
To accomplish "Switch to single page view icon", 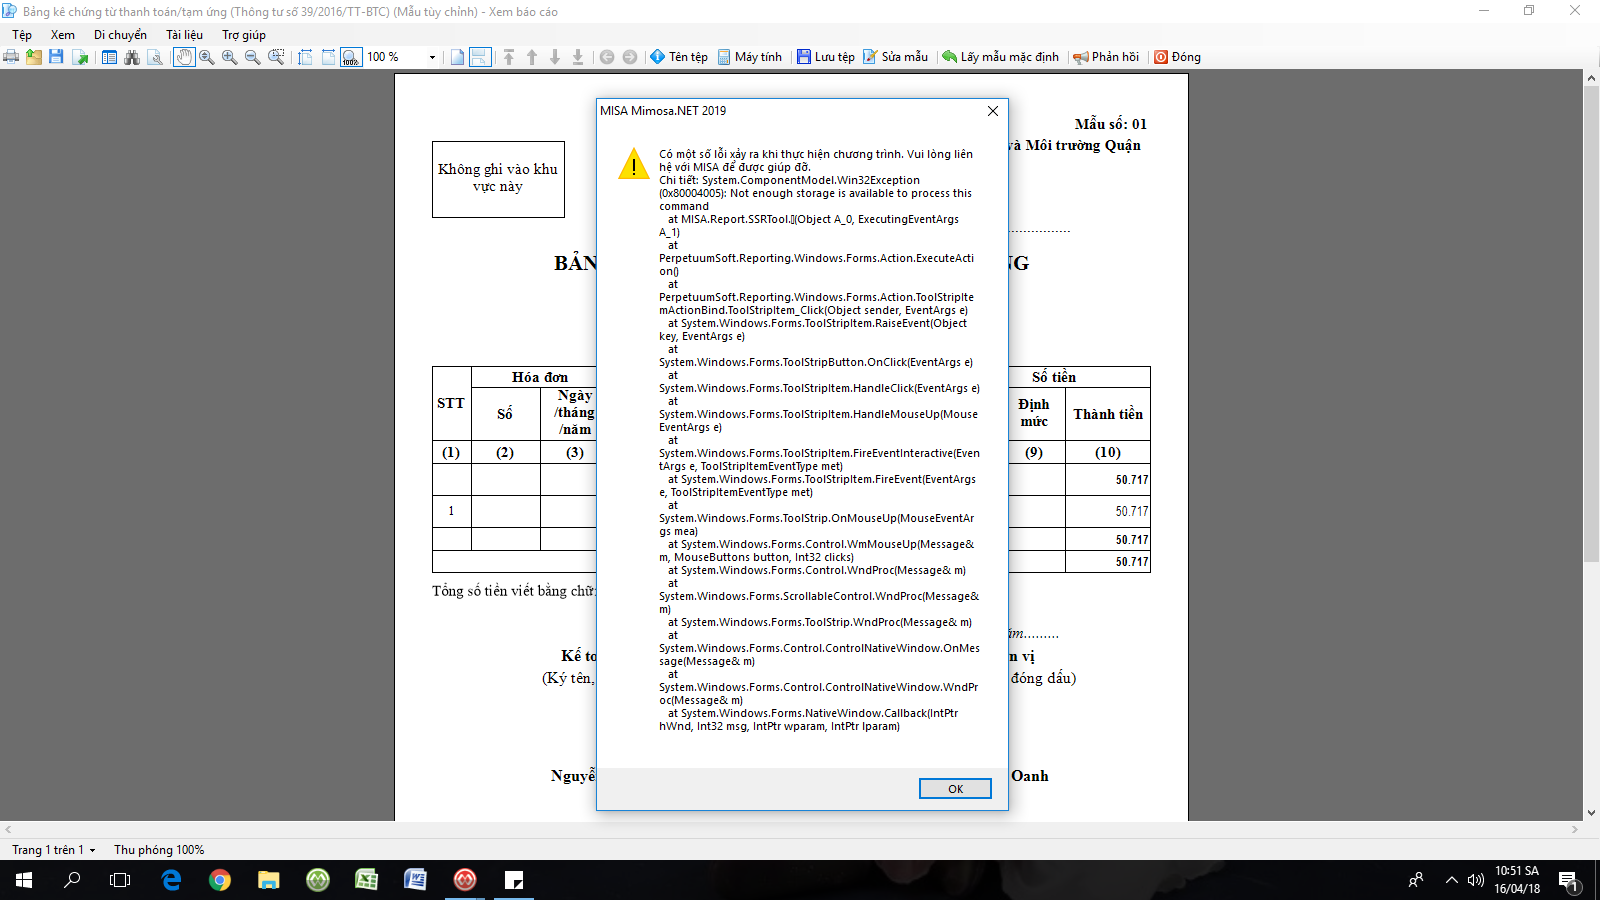I will click(457, 57).
